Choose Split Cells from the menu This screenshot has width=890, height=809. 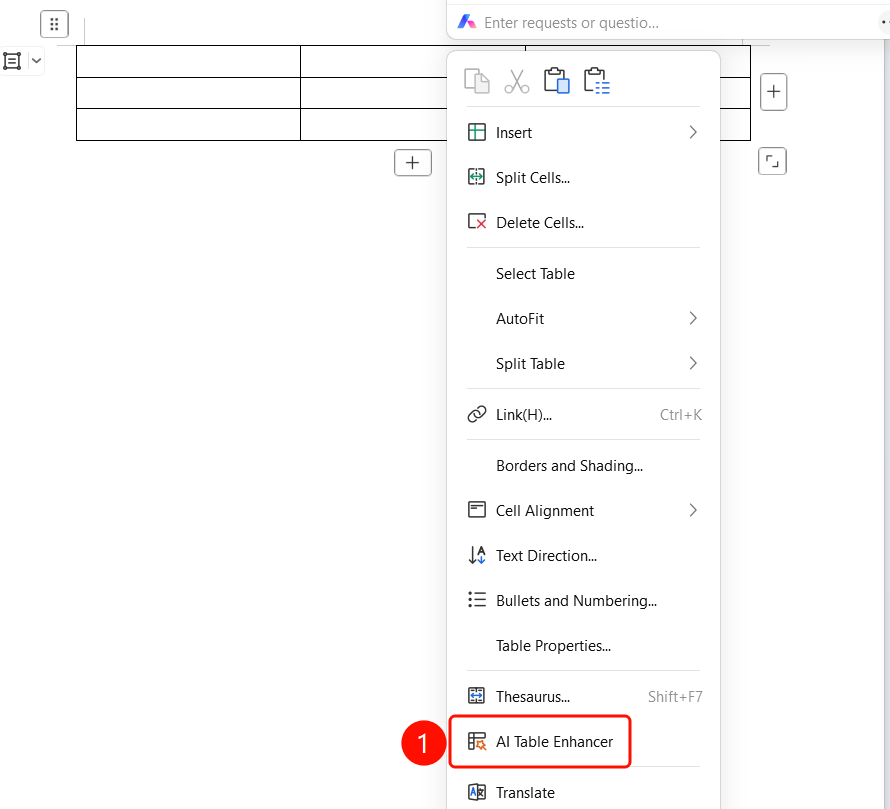(583, 178)
